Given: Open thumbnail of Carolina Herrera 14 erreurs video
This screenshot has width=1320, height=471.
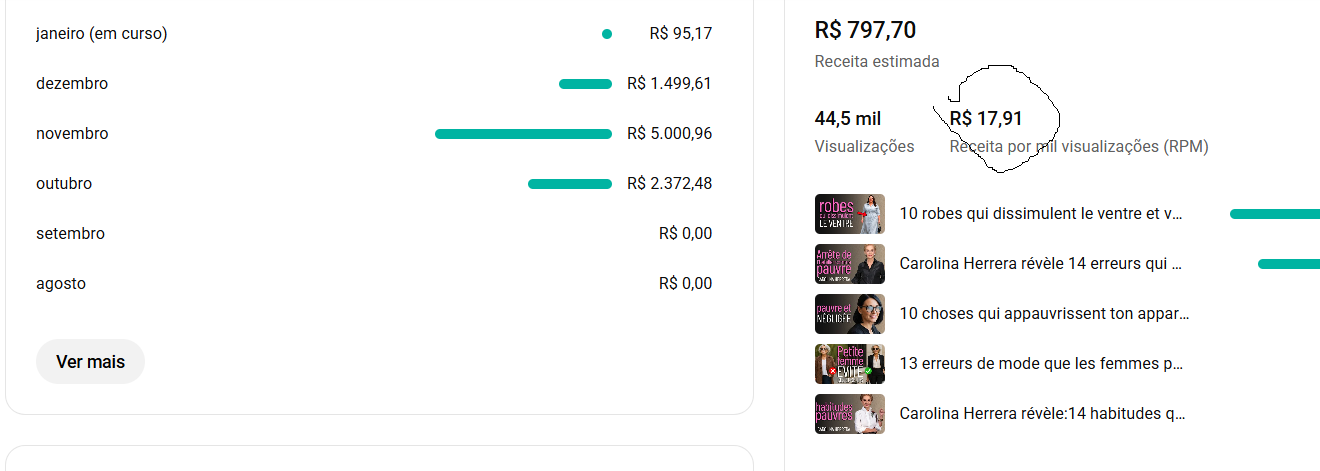Looking at the screenshot, I should 849,264.
